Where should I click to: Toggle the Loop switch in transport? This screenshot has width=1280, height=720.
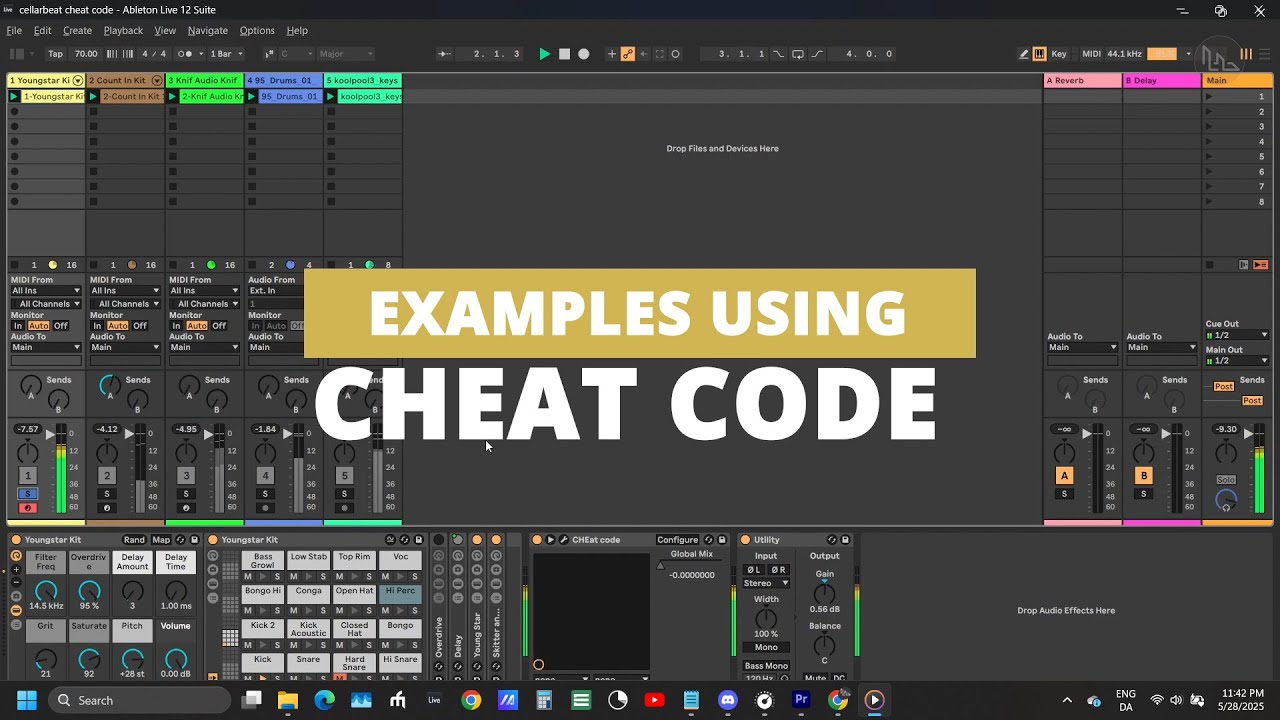[x=798, y=54]
